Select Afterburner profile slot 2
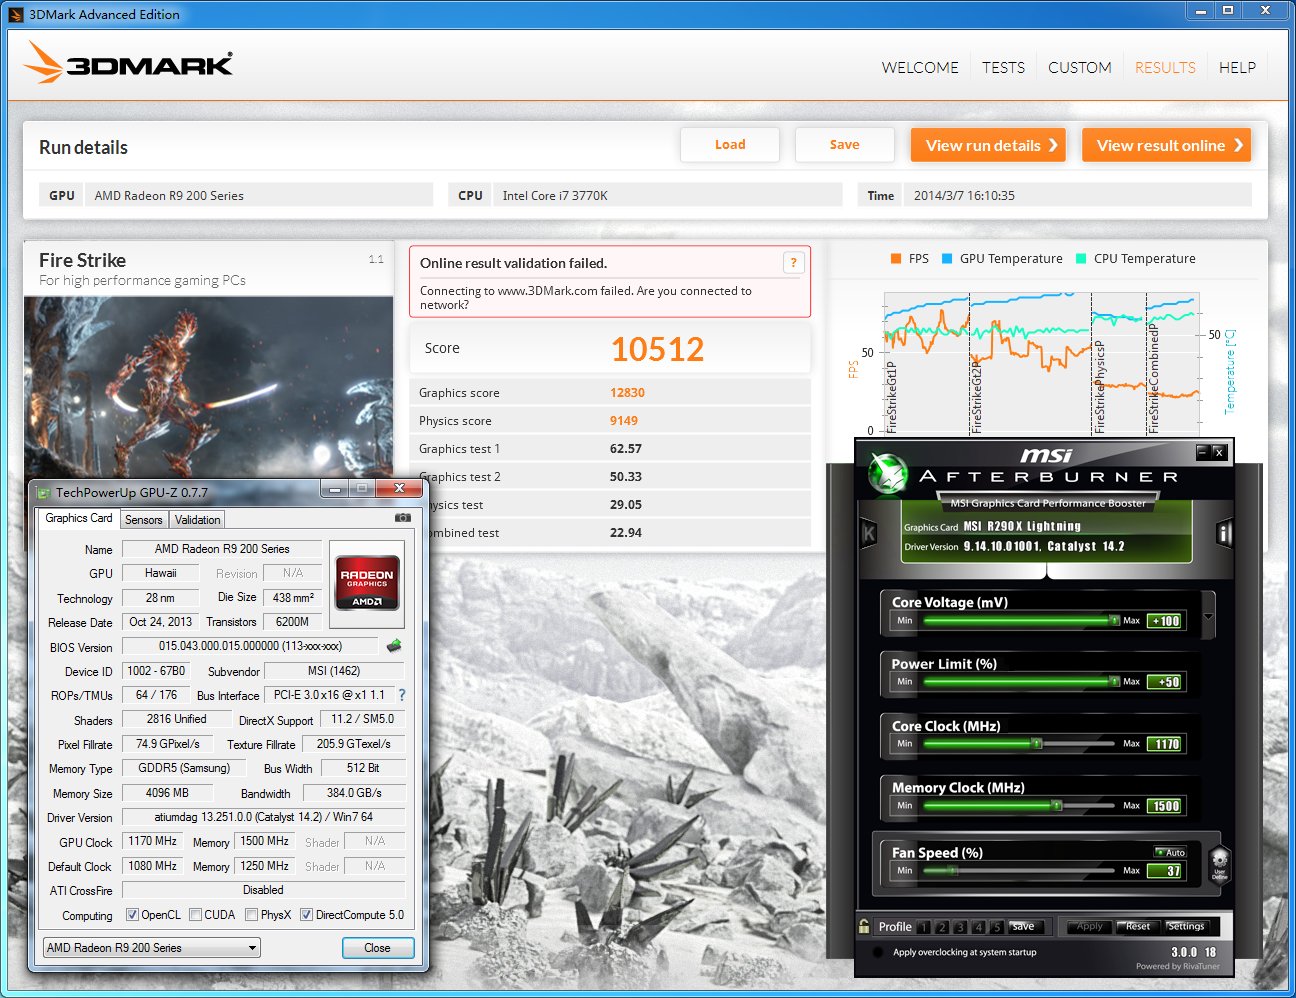 click(942, 927)
